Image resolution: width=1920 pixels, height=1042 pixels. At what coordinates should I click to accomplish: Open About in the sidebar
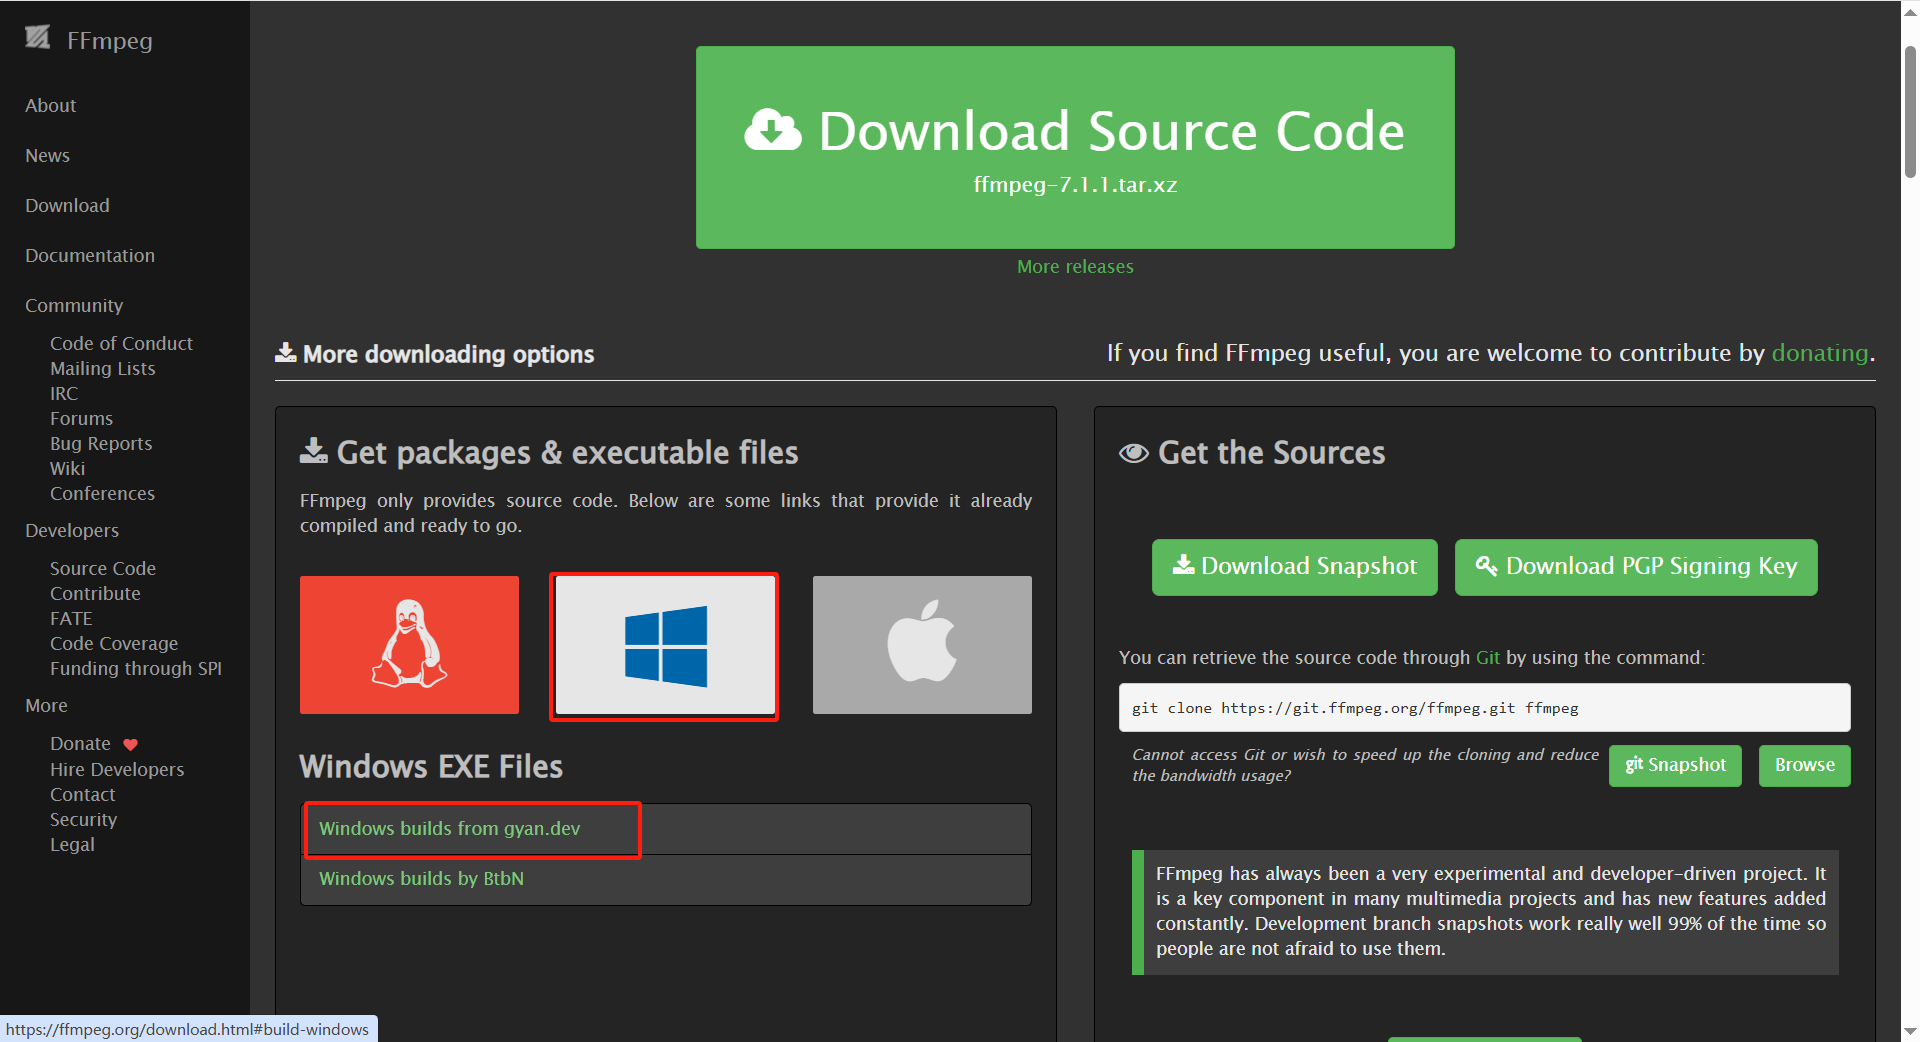coord(50,106)
